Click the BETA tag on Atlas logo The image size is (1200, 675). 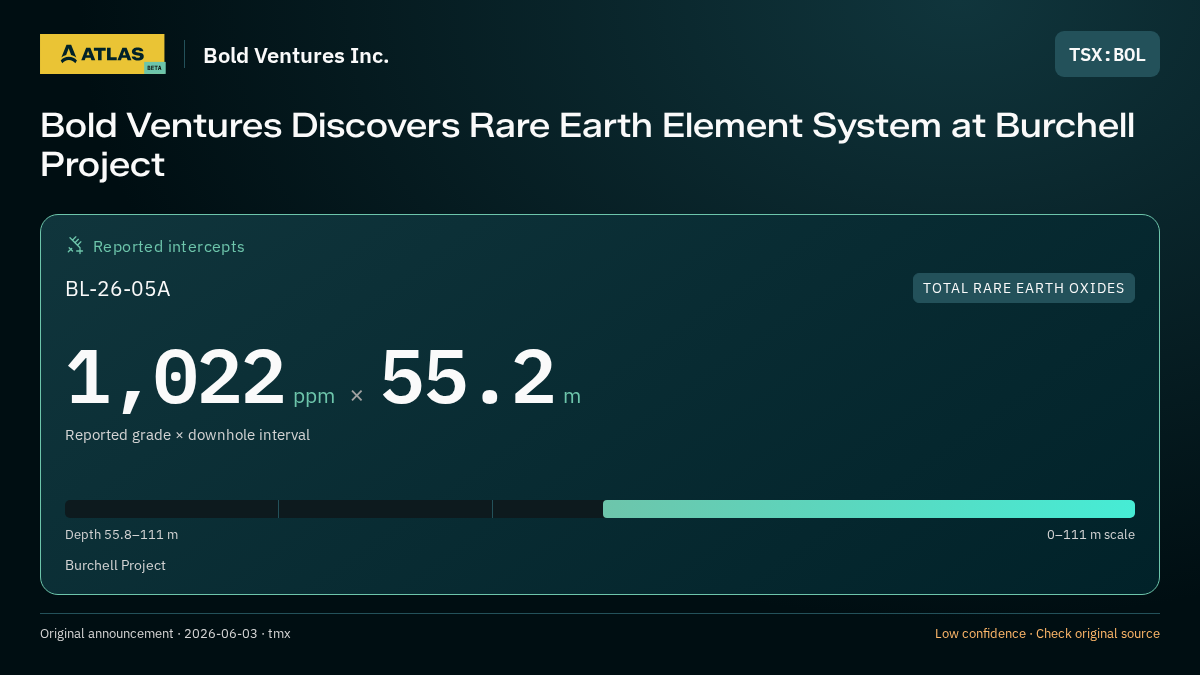coord(154,68)
